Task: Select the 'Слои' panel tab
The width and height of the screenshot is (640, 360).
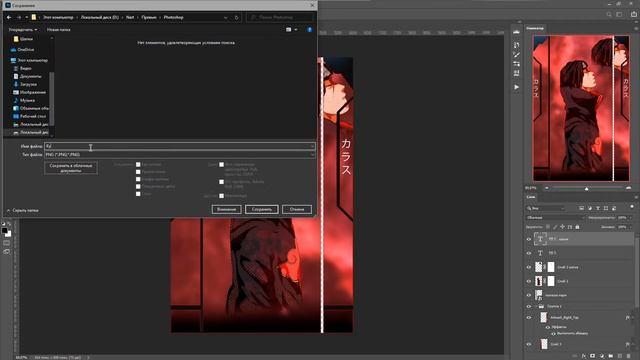Action: click(531, 197)
